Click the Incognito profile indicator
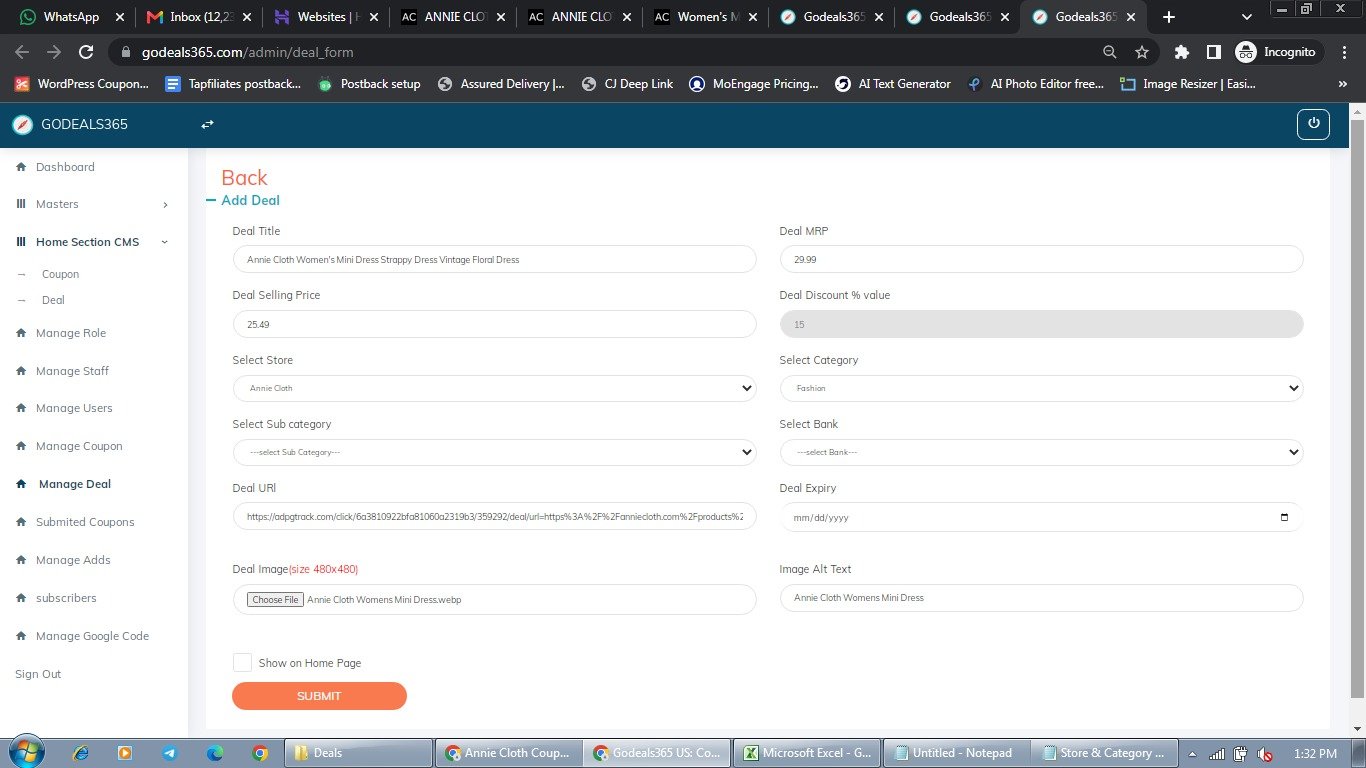 click(1276, 52)
